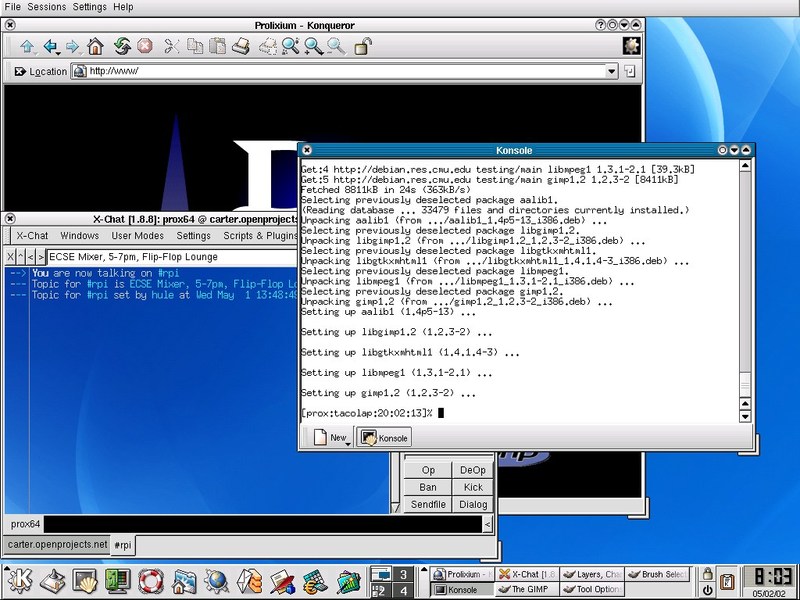Open the life-preserver Help icon in the panel
The height and width of the screenshot is (600, 800).
point(151,581)
